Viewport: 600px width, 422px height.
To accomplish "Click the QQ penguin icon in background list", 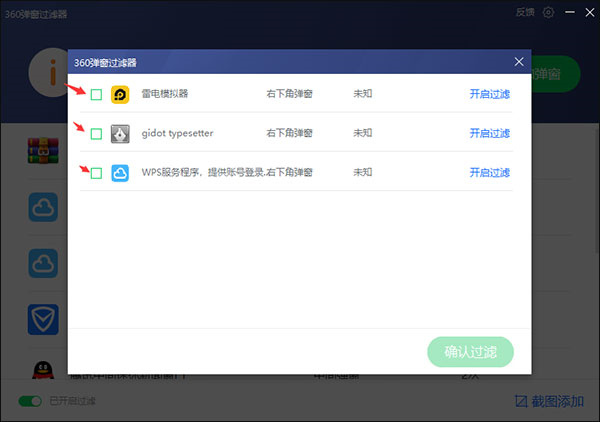I will click(43, 370).
